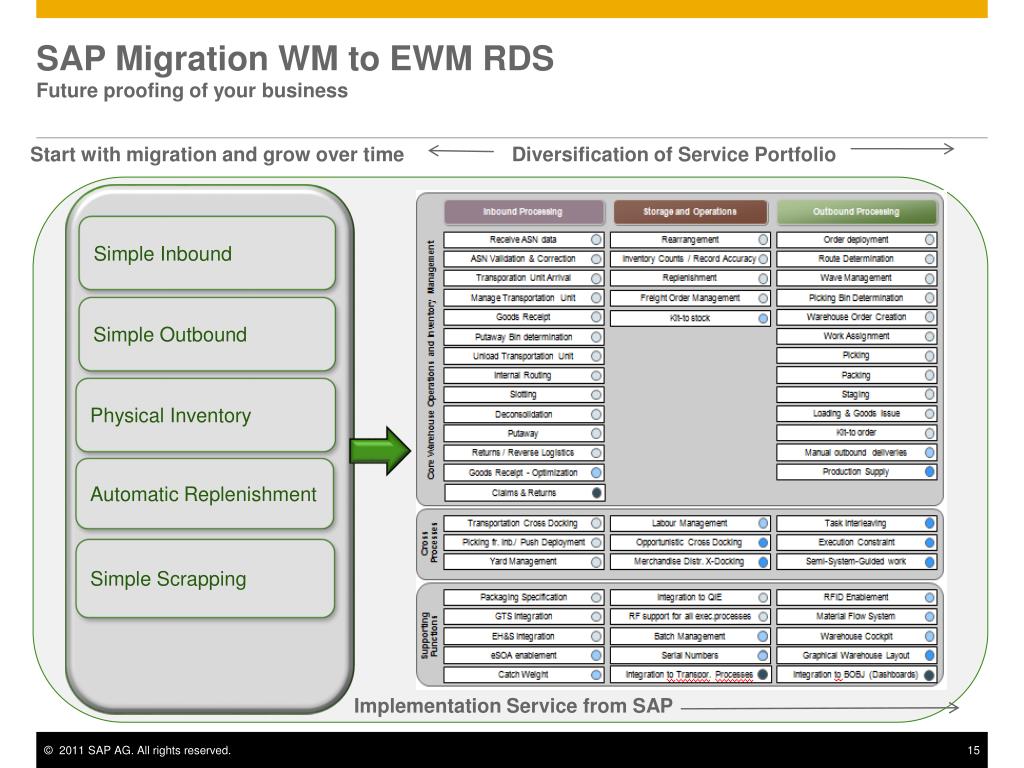Select the Warehouse Order Creation cell
1024x768 pixels.
(x=857, y=317)
